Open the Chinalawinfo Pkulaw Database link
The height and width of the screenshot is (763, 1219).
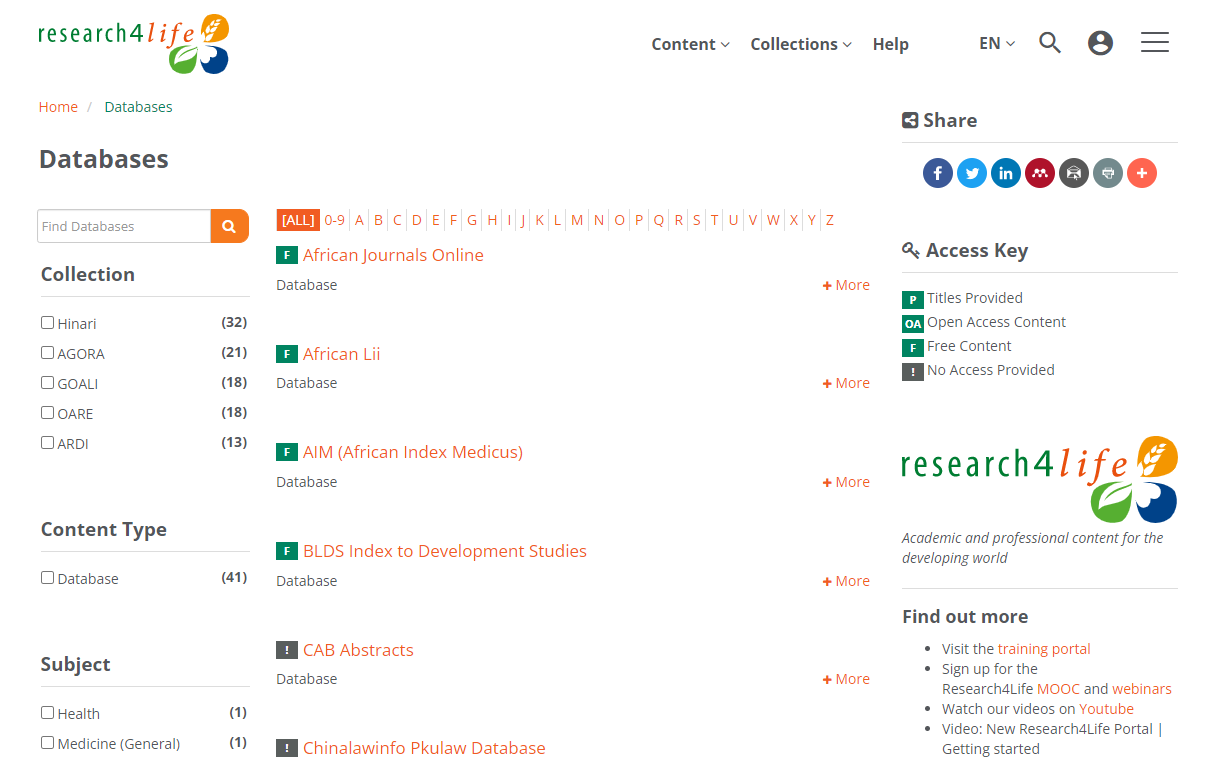[424, 748]
